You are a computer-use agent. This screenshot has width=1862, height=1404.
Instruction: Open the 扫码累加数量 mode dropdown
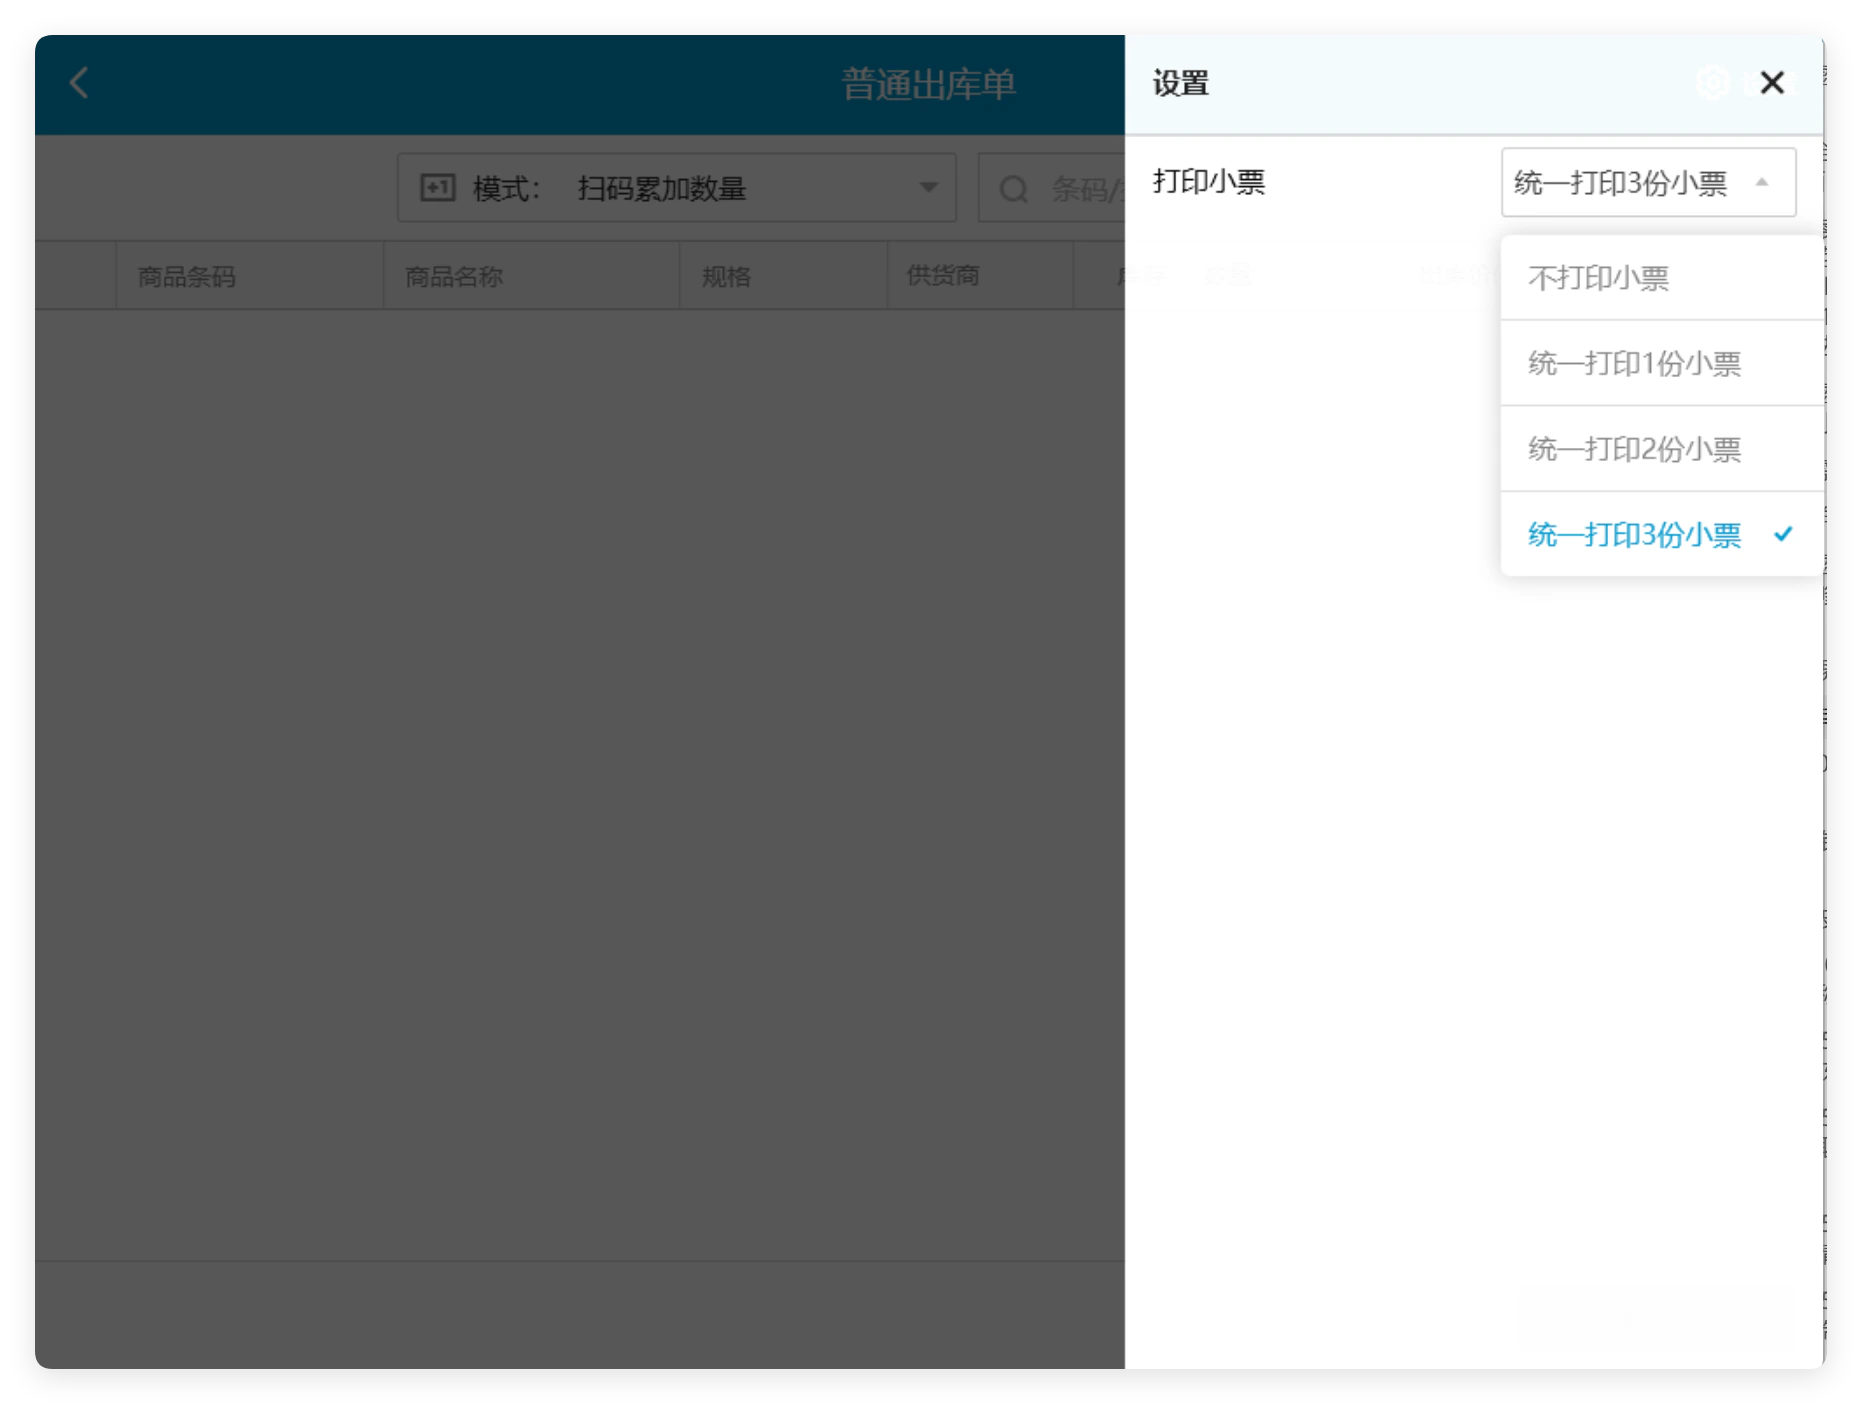[x=677, y=188]
